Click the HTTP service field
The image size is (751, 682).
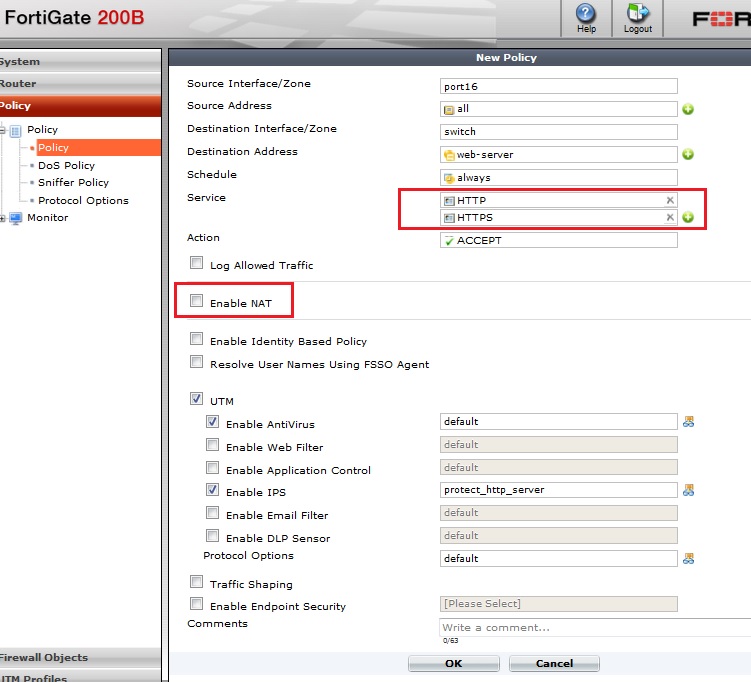pos(558,200)
